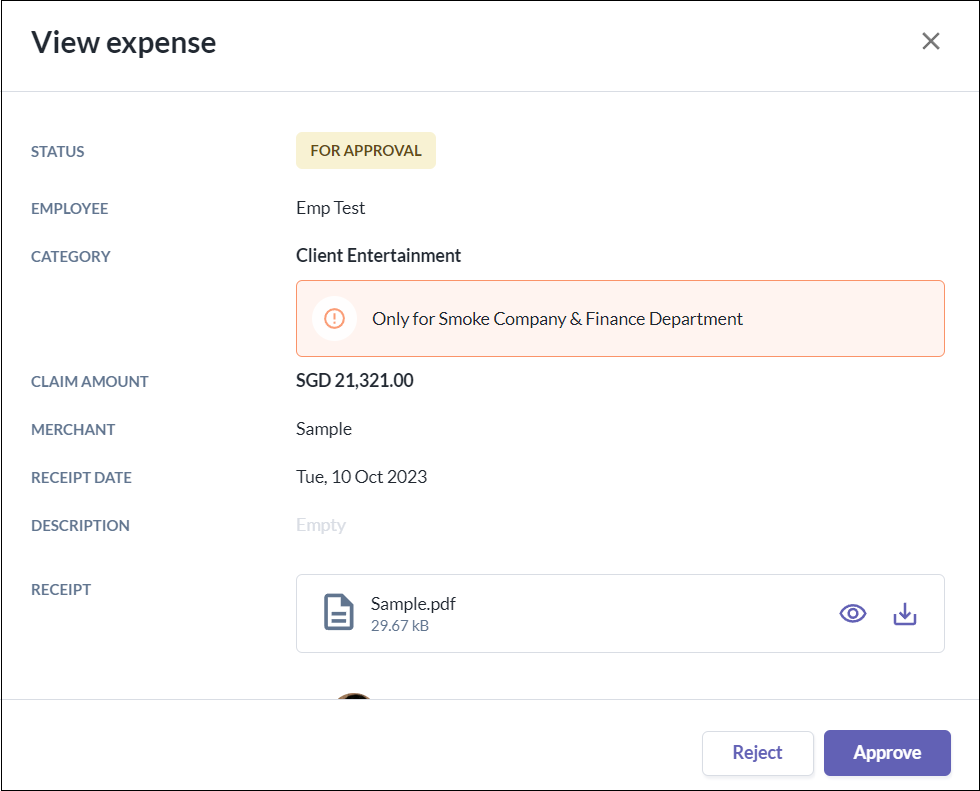
Task: Click the warning icon in the category notice
Action: pos(334,319)
